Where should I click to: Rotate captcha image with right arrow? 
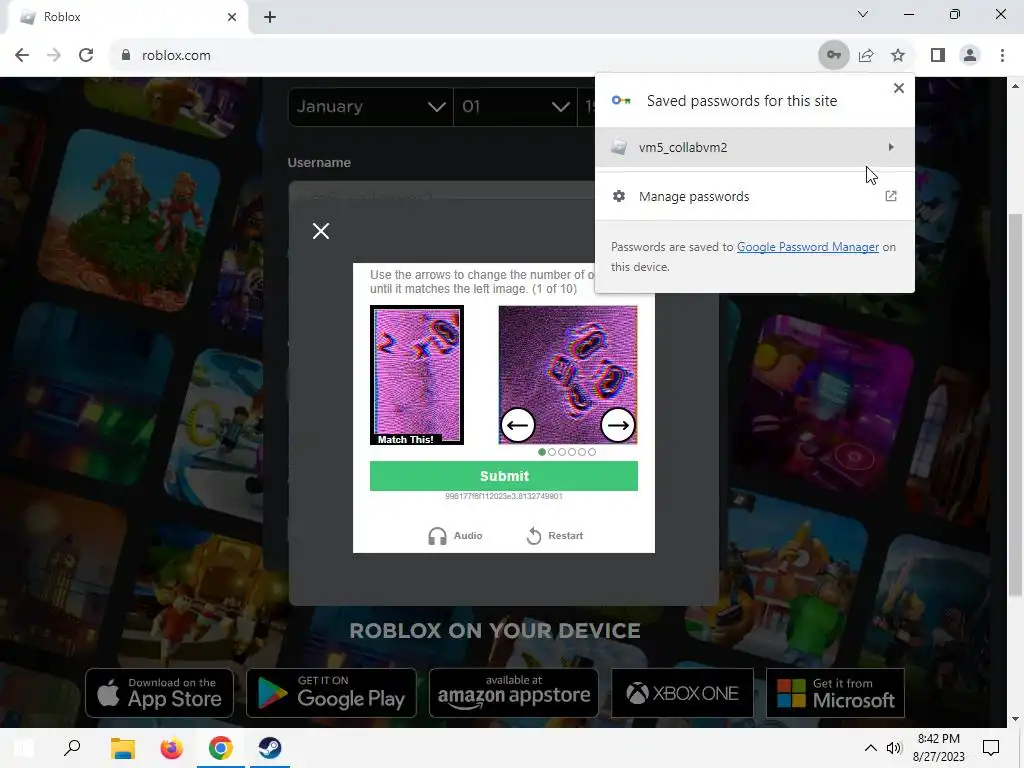click(x=617, y=425)
